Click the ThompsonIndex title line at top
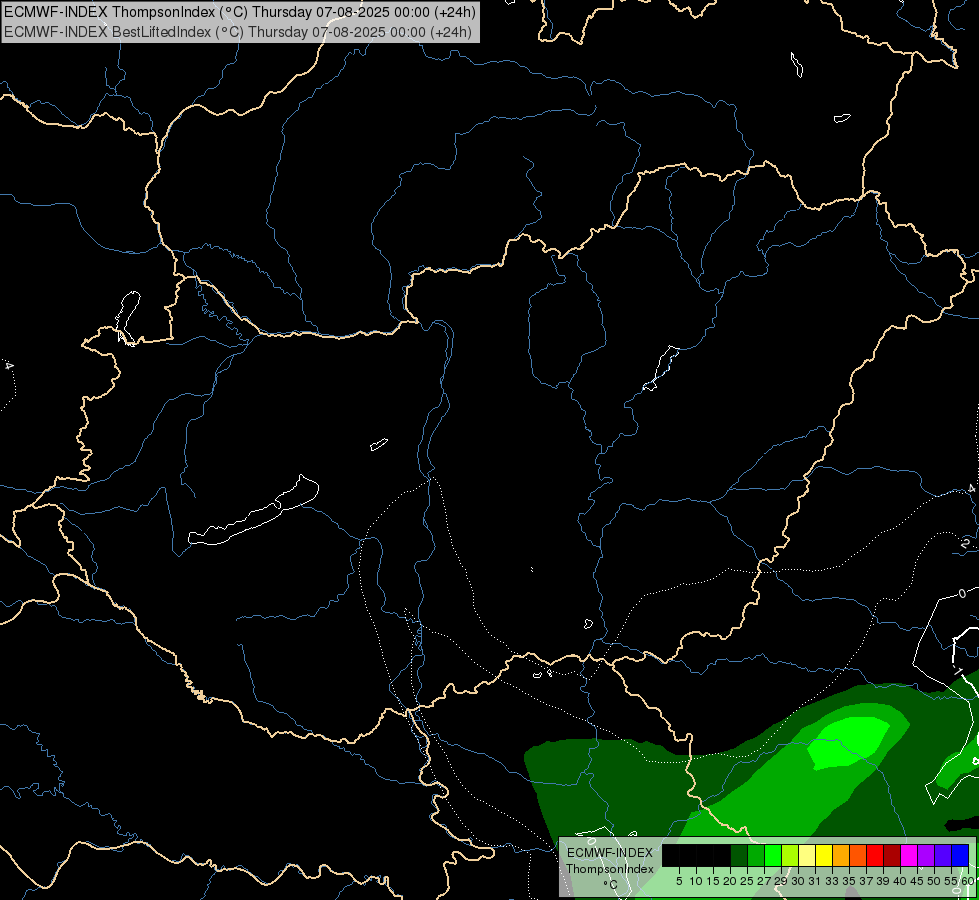 click(x=240, y=11)
